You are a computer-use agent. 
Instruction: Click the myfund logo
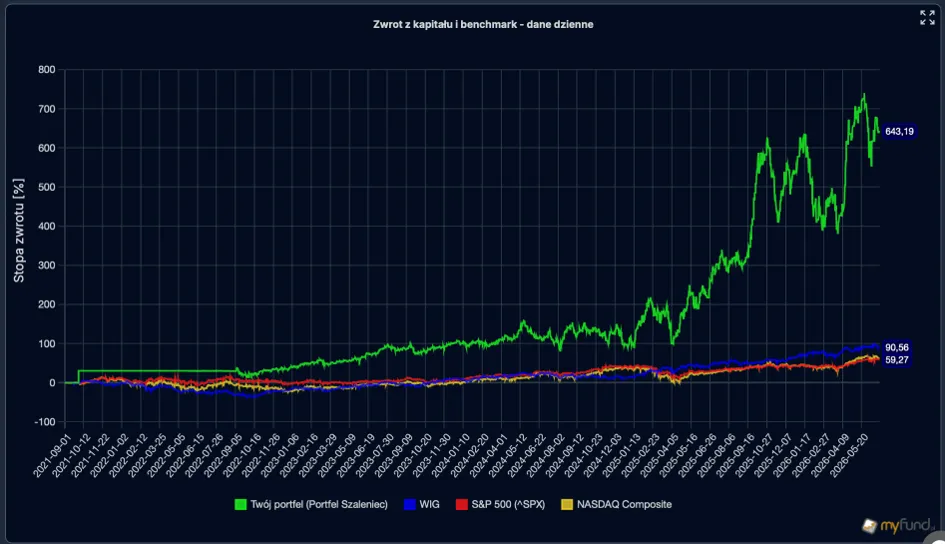click(897, 525)
